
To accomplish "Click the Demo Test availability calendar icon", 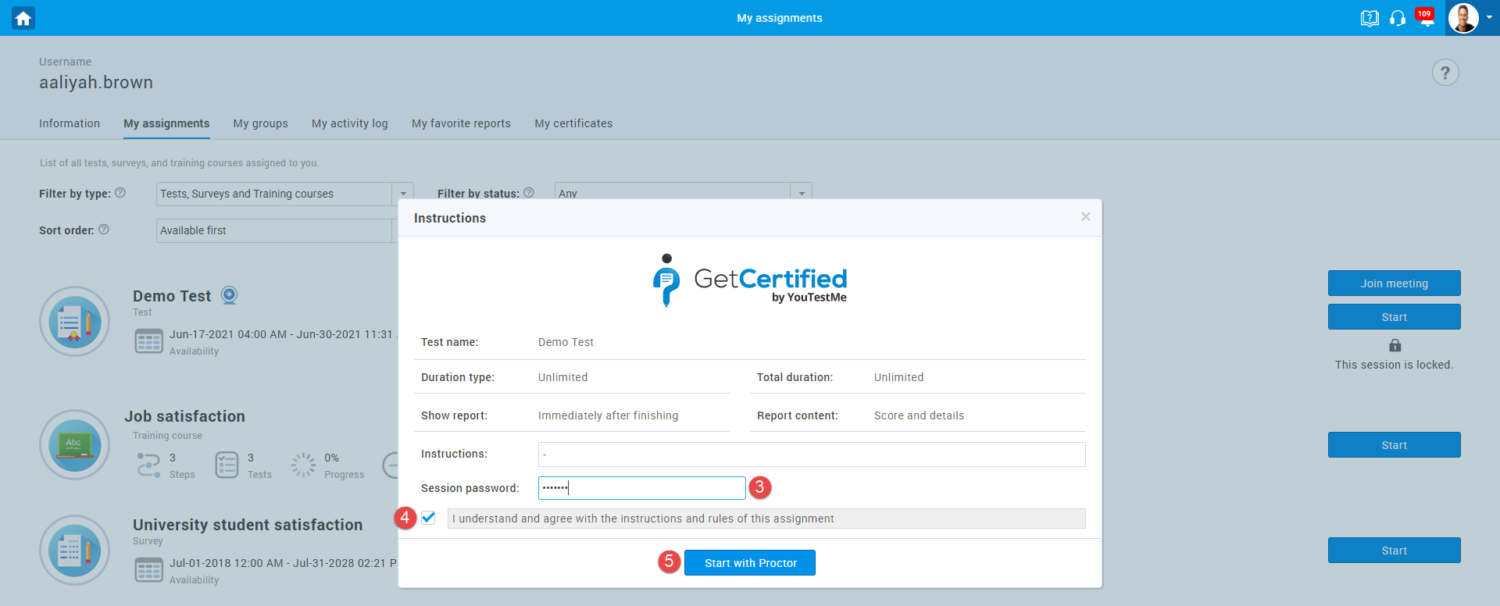I will (x=148, y=340).
